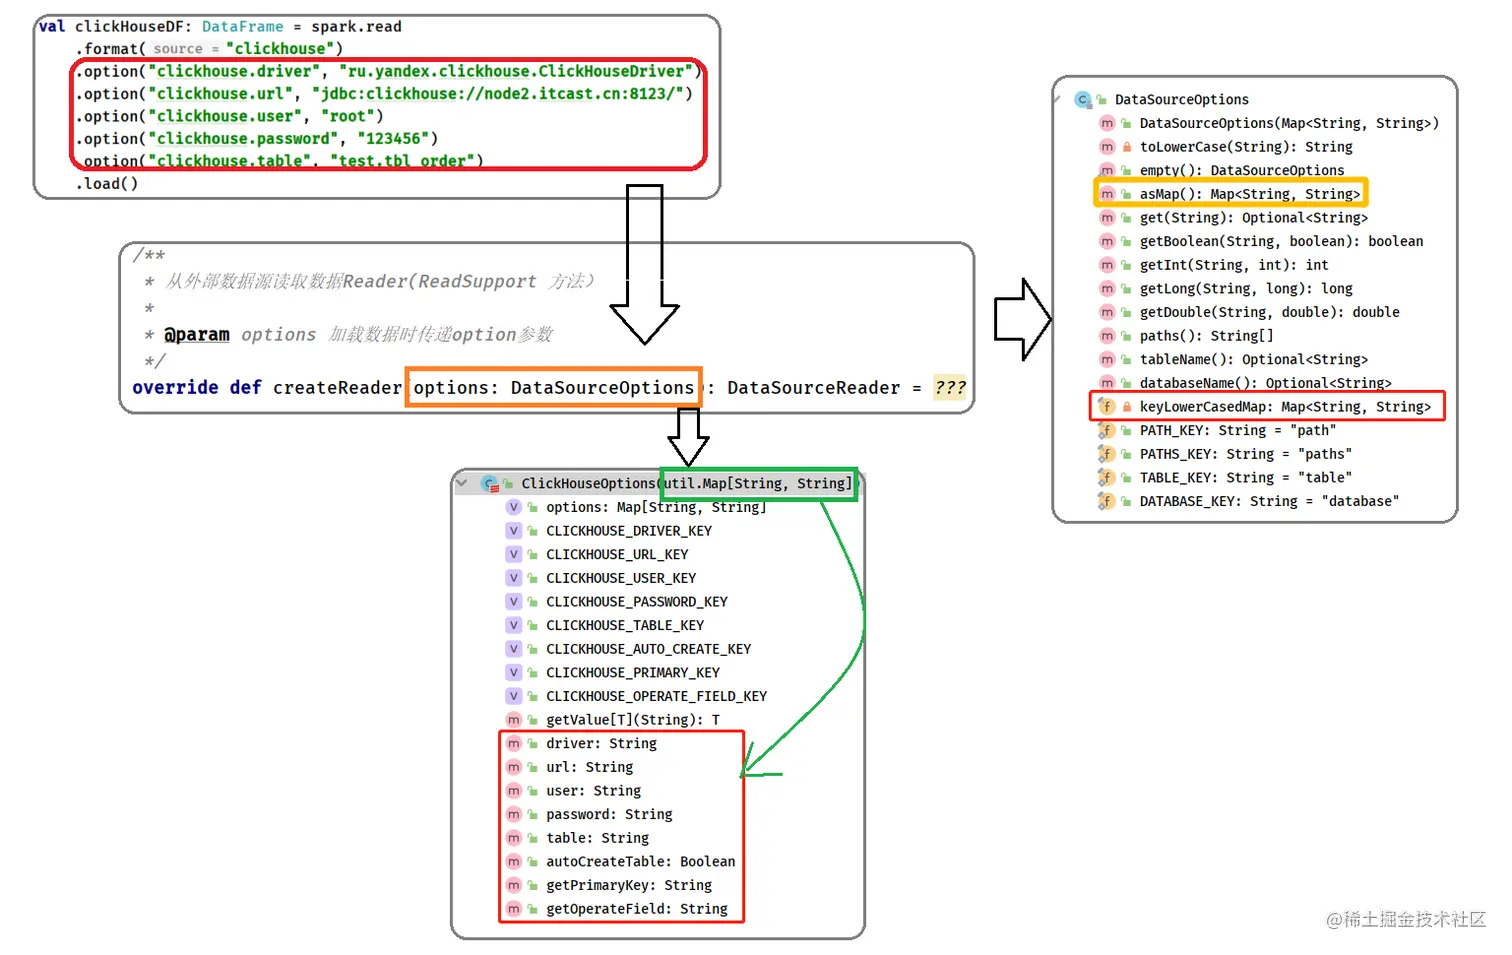Select CLICKHOUSE_PASSWORD_KEY value row

[617, 602]
